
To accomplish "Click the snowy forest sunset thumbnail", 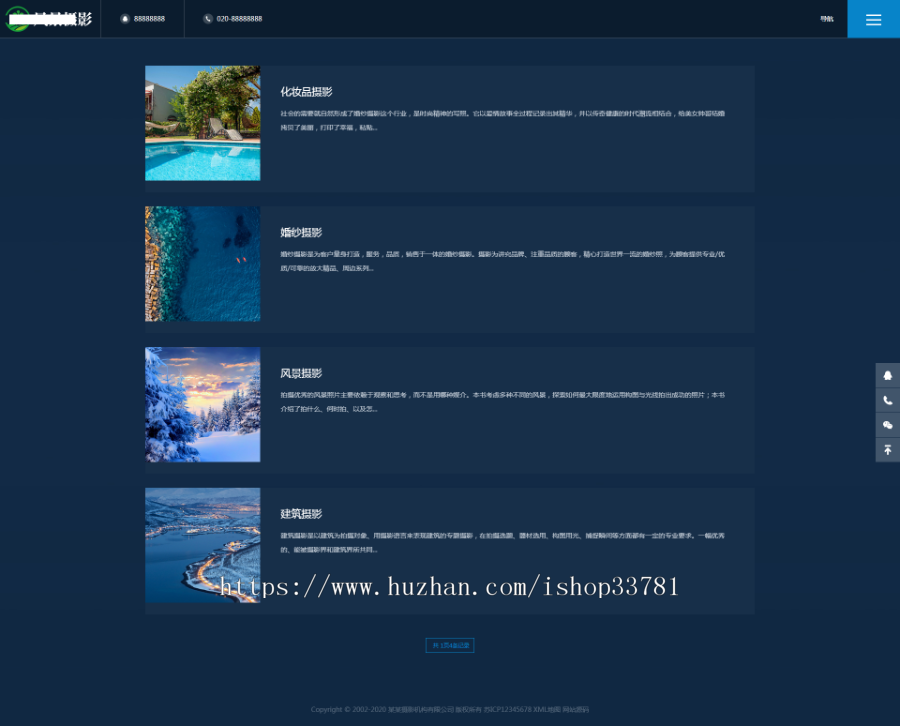I will (x=202, y=404).
